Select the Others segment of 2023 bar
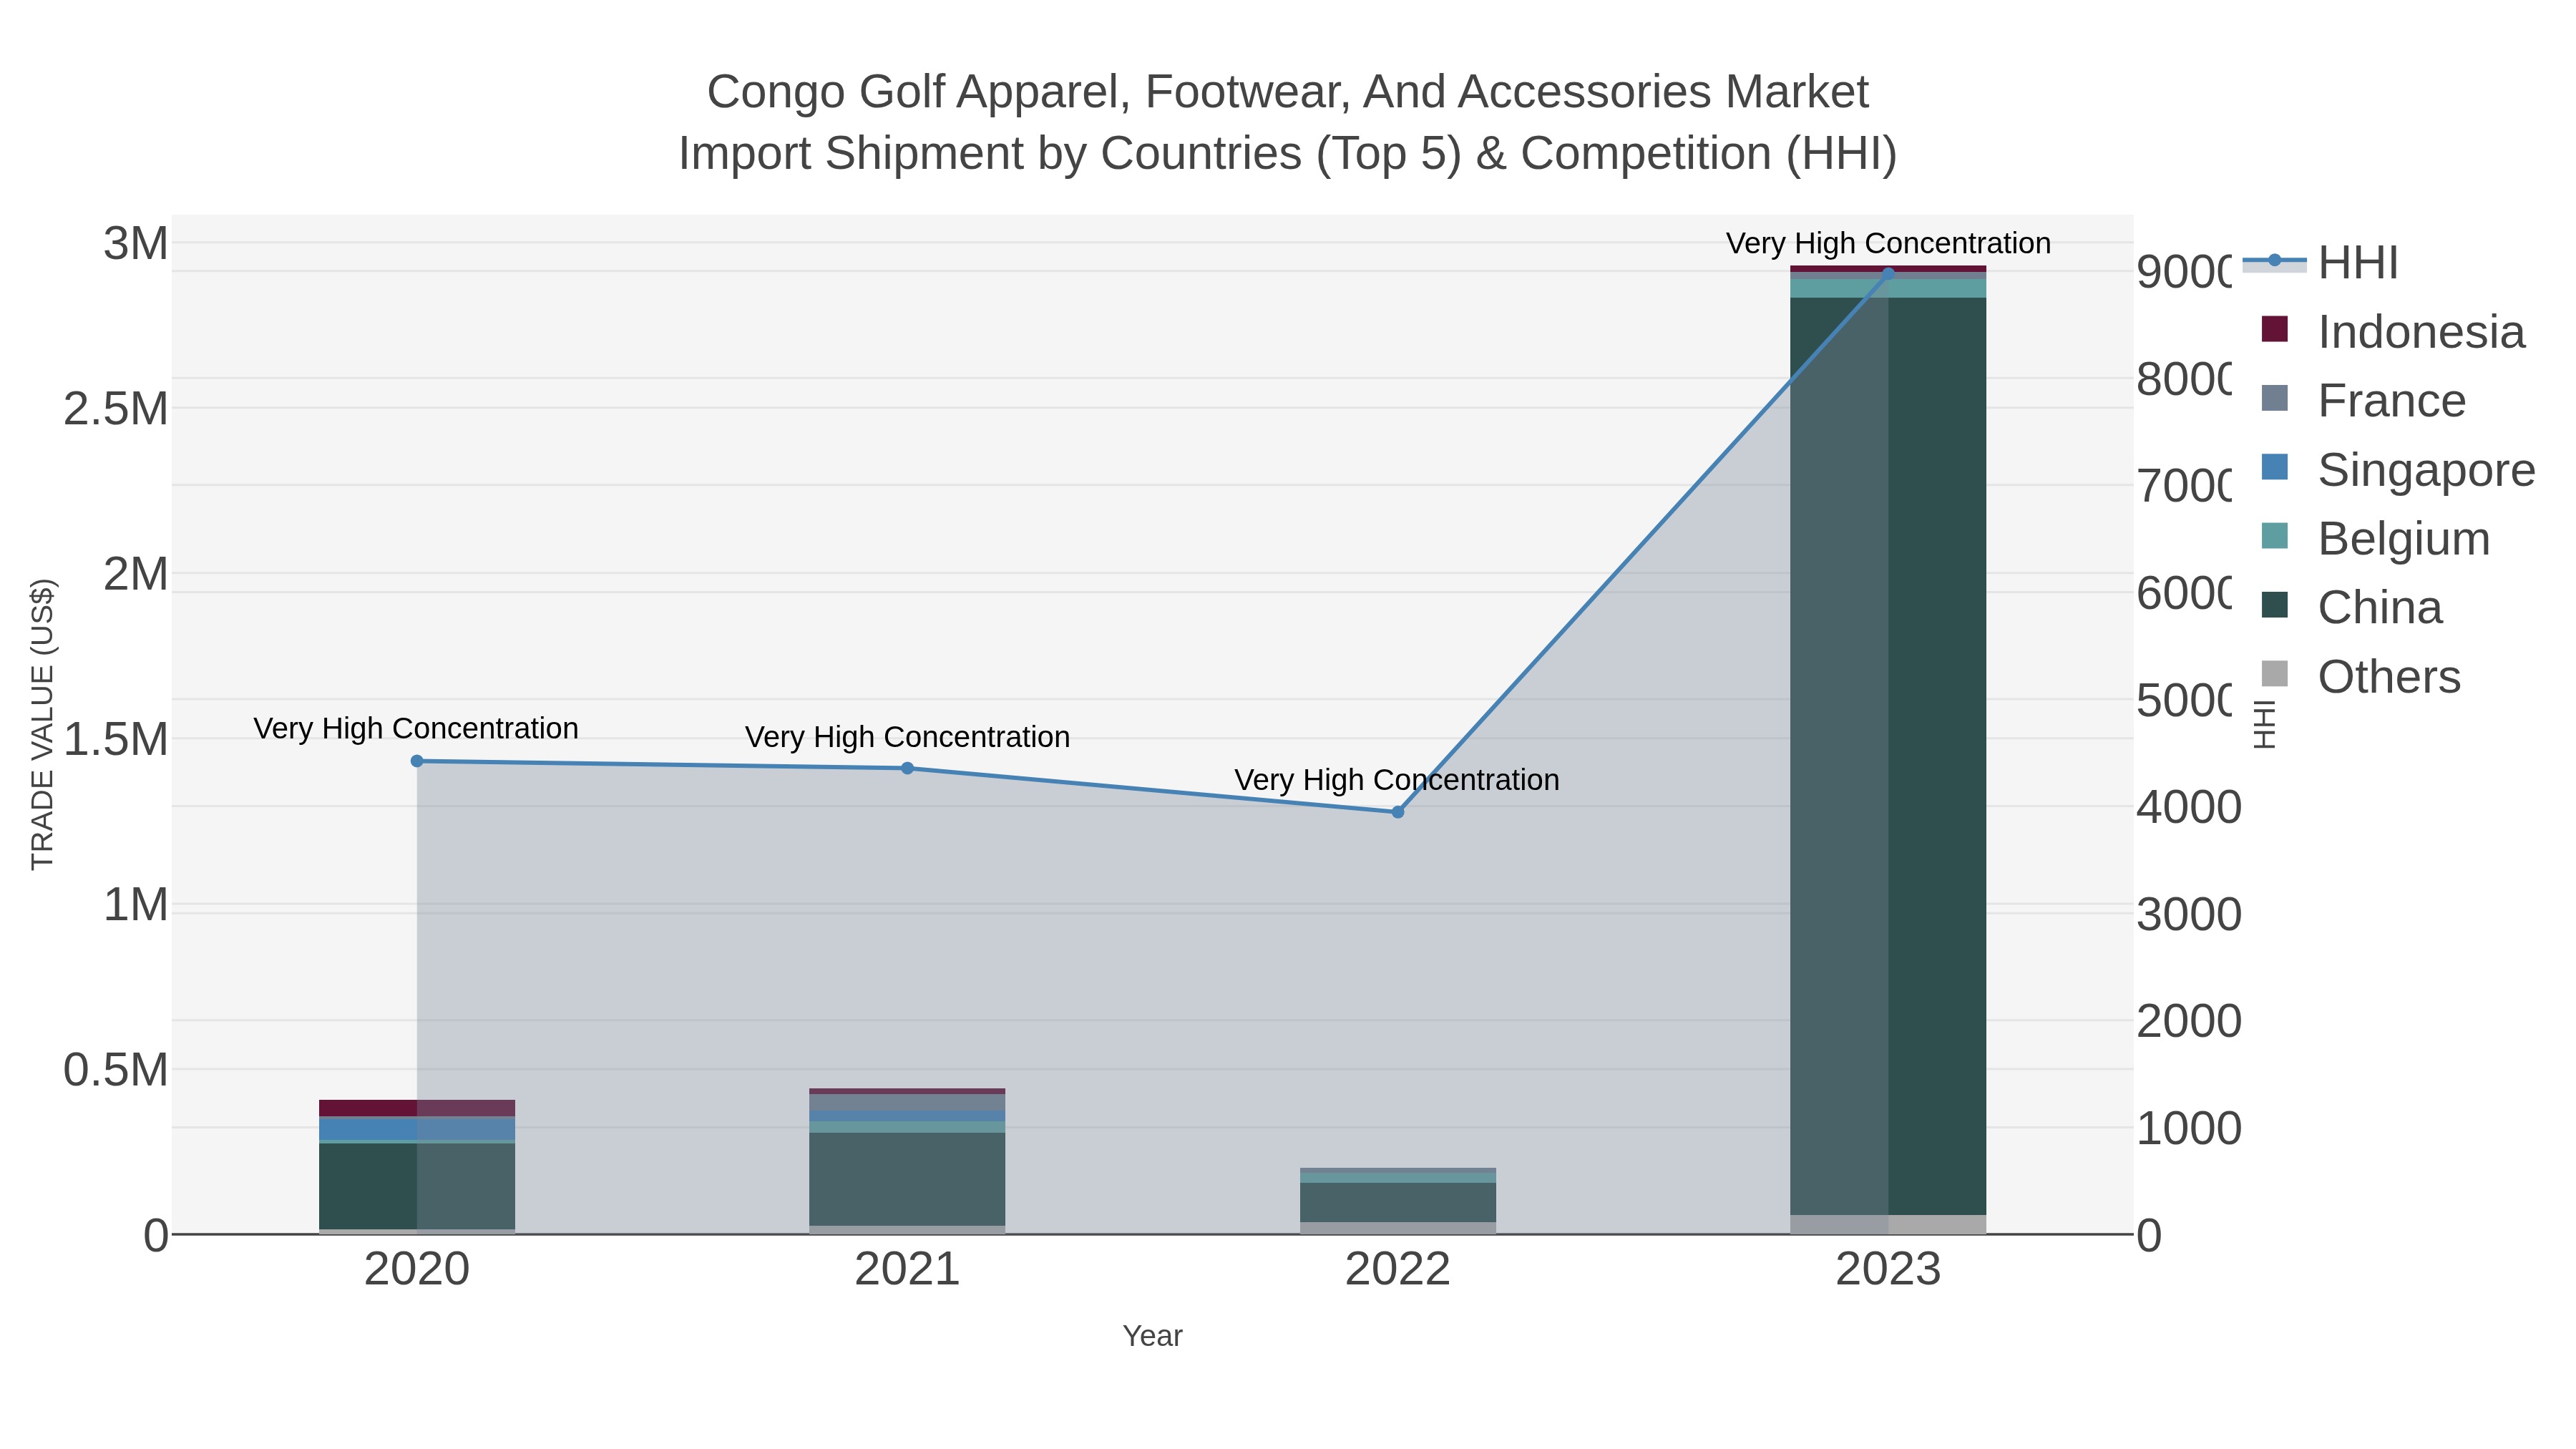The image size is (2576, 1449). (x=1888, y=1224)
